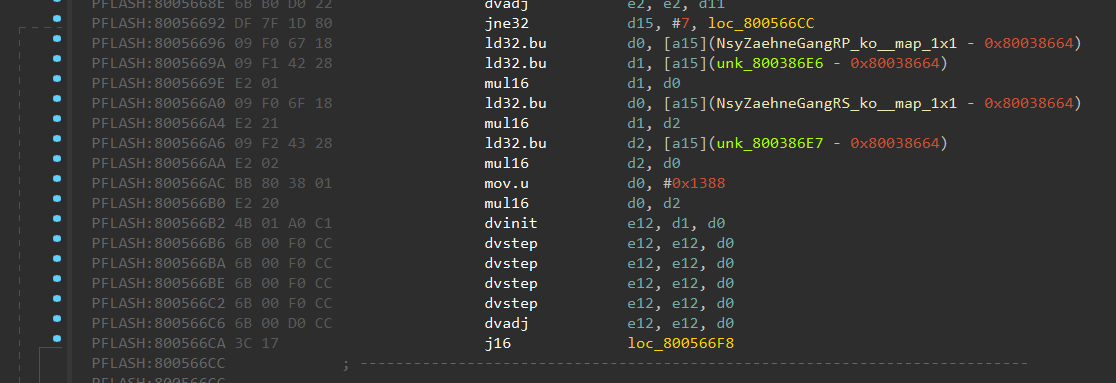Viewport: 1116px width, 383px height.
Task: Click address PFLASH:80056696
Action: click(x=158, y=43)
